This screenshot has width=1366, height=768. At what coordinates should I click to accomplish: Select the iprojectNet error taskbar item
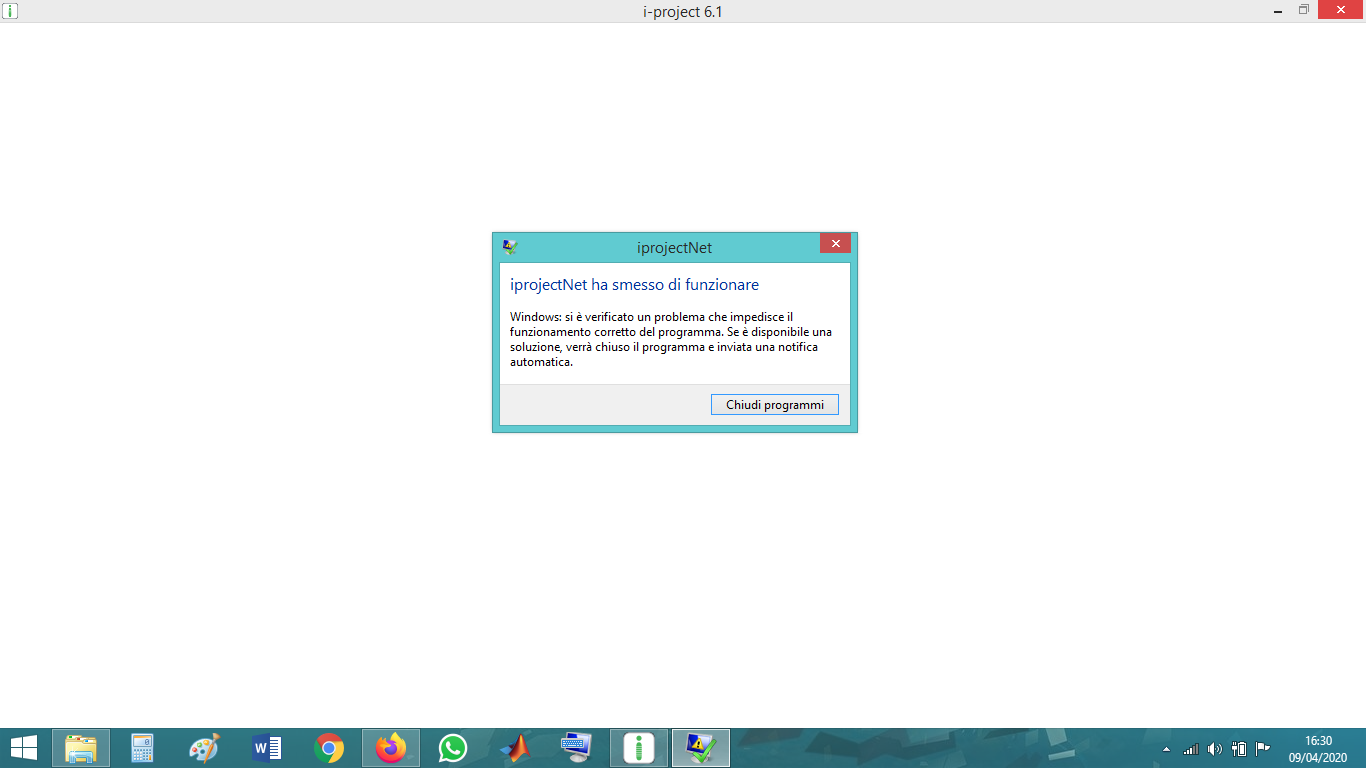point(701,748)
